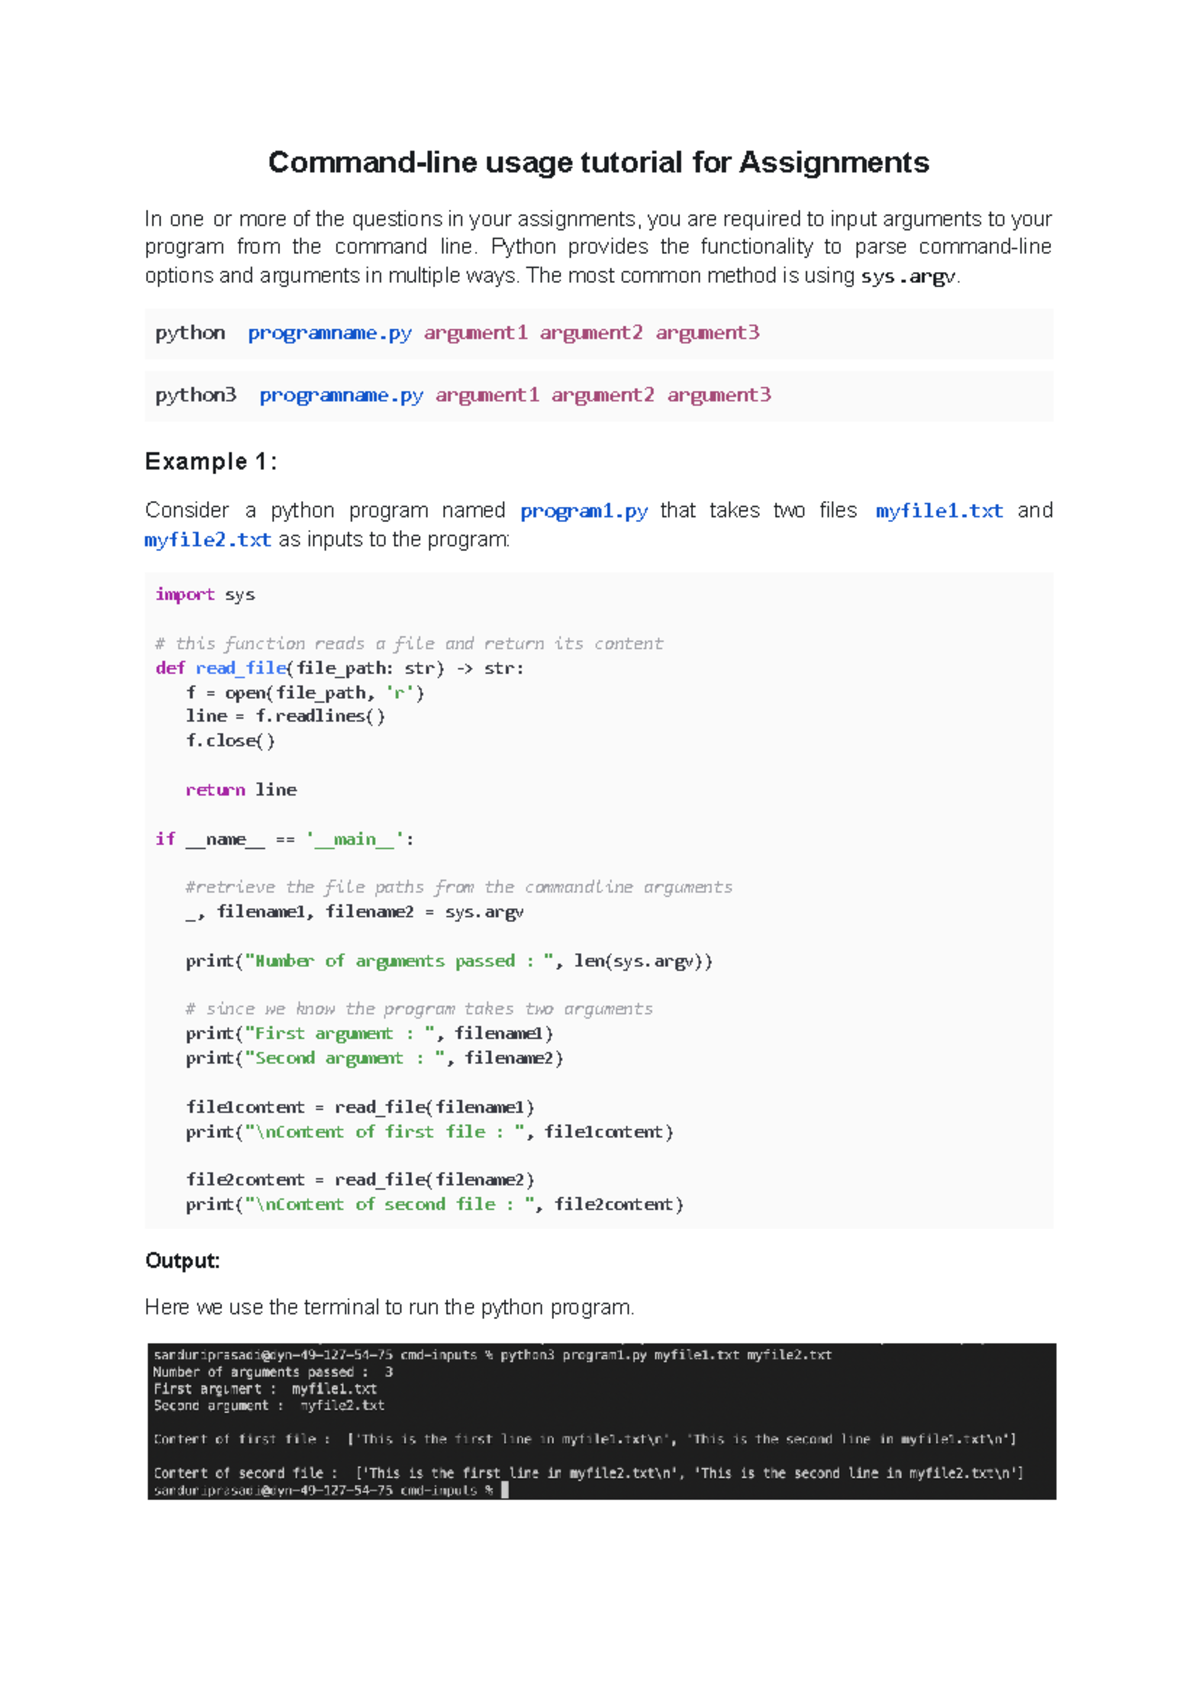Click the "def read_file" function definition line
This screenshot has height=1694, width=1200.
[339, 668]
